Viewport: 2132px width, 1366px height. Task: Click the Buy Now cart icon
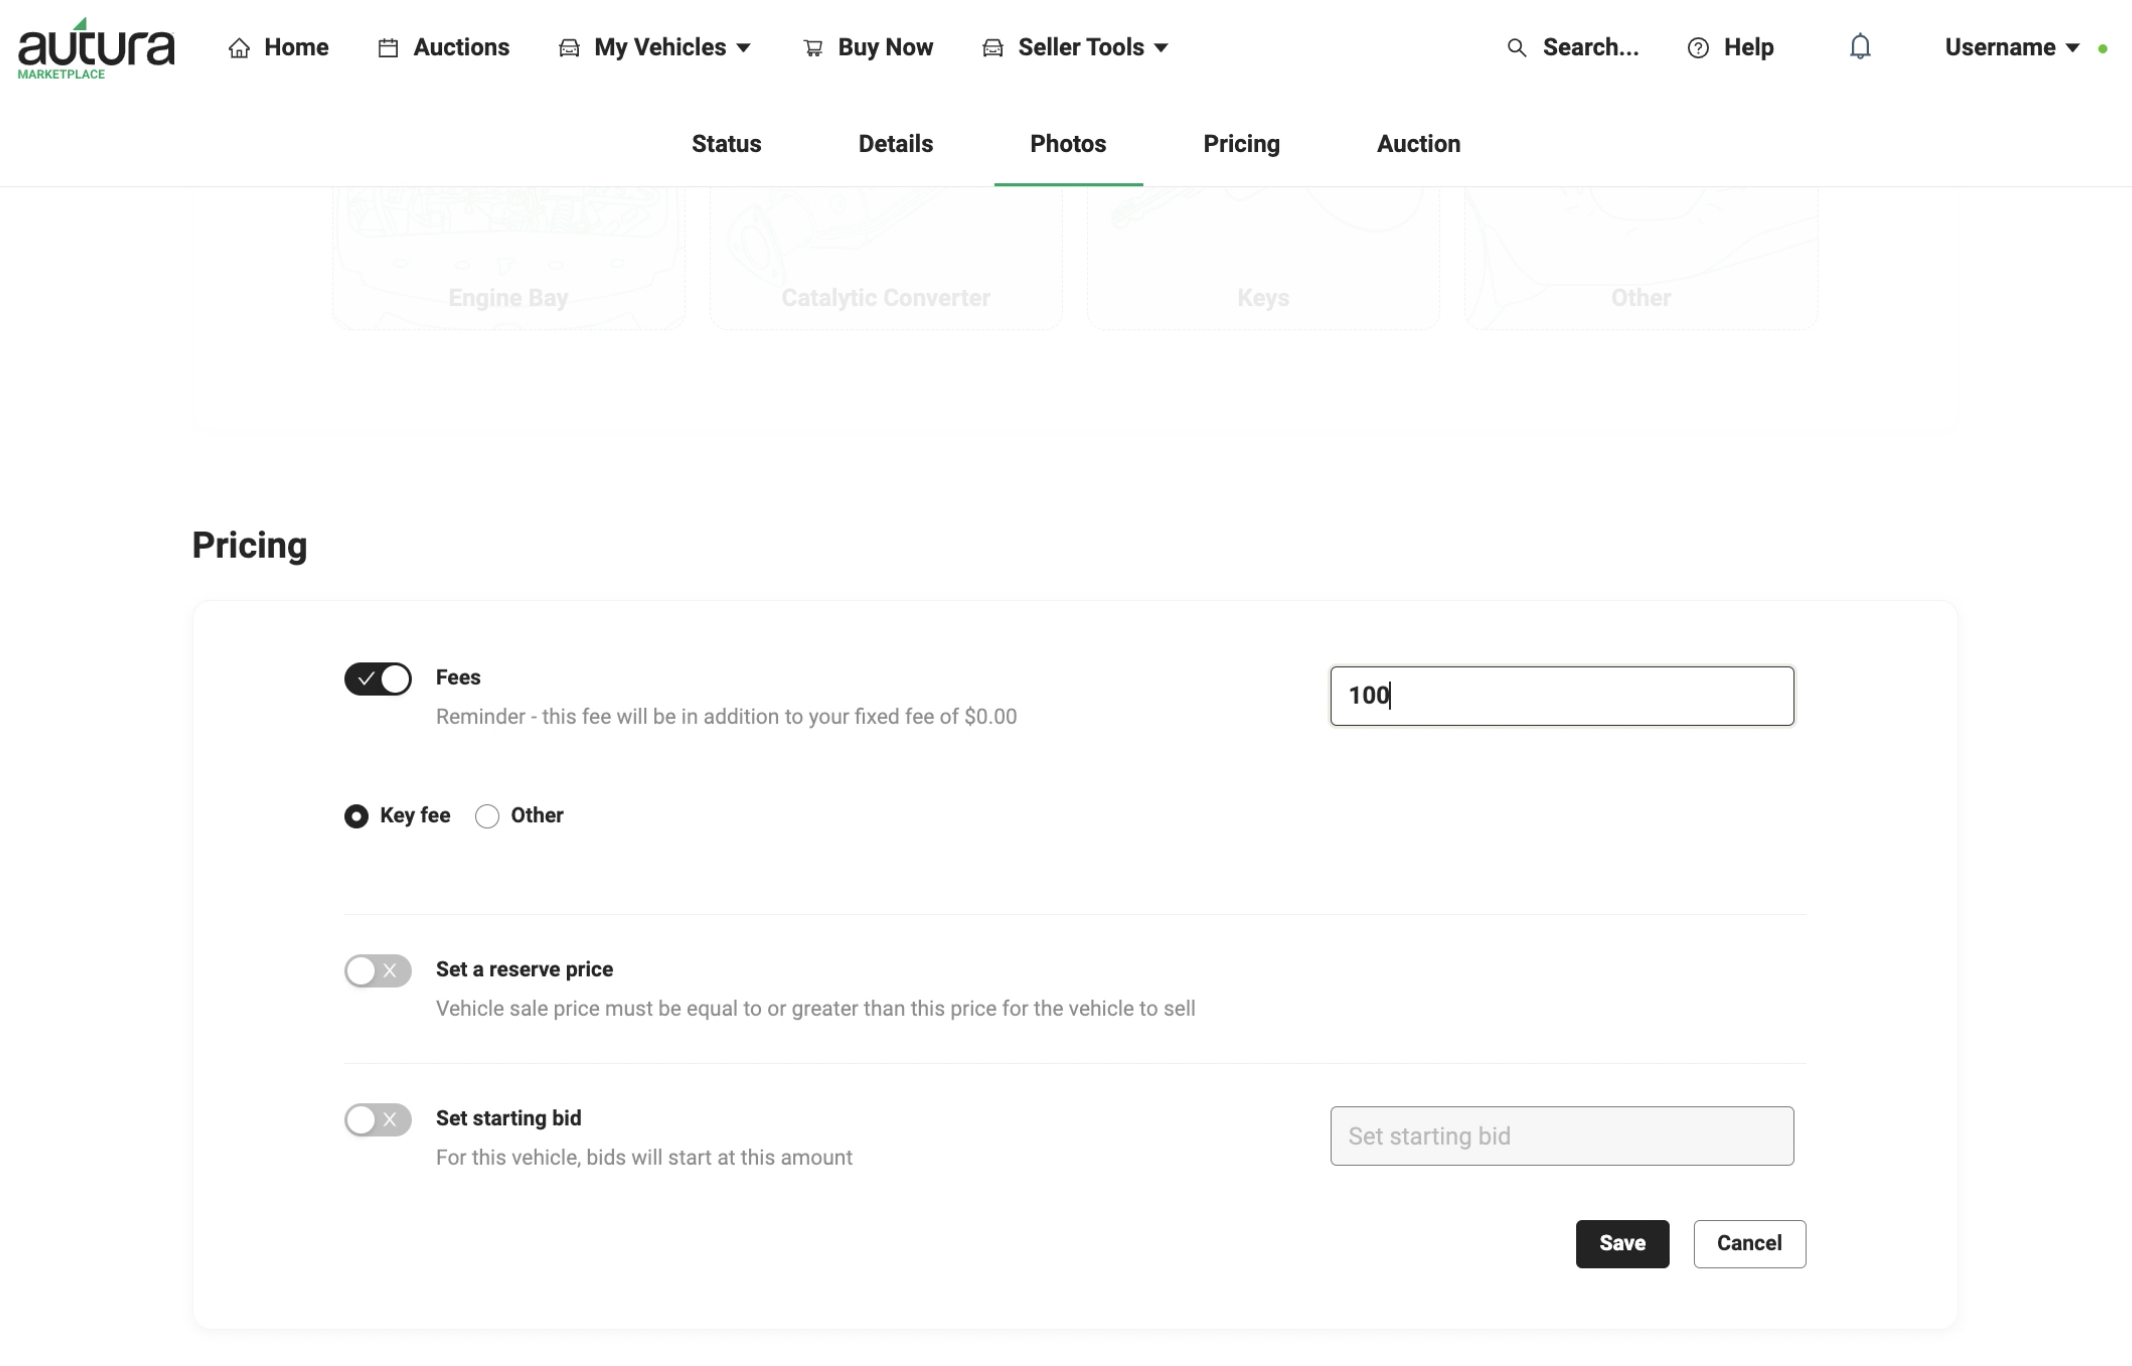point(813,48)
